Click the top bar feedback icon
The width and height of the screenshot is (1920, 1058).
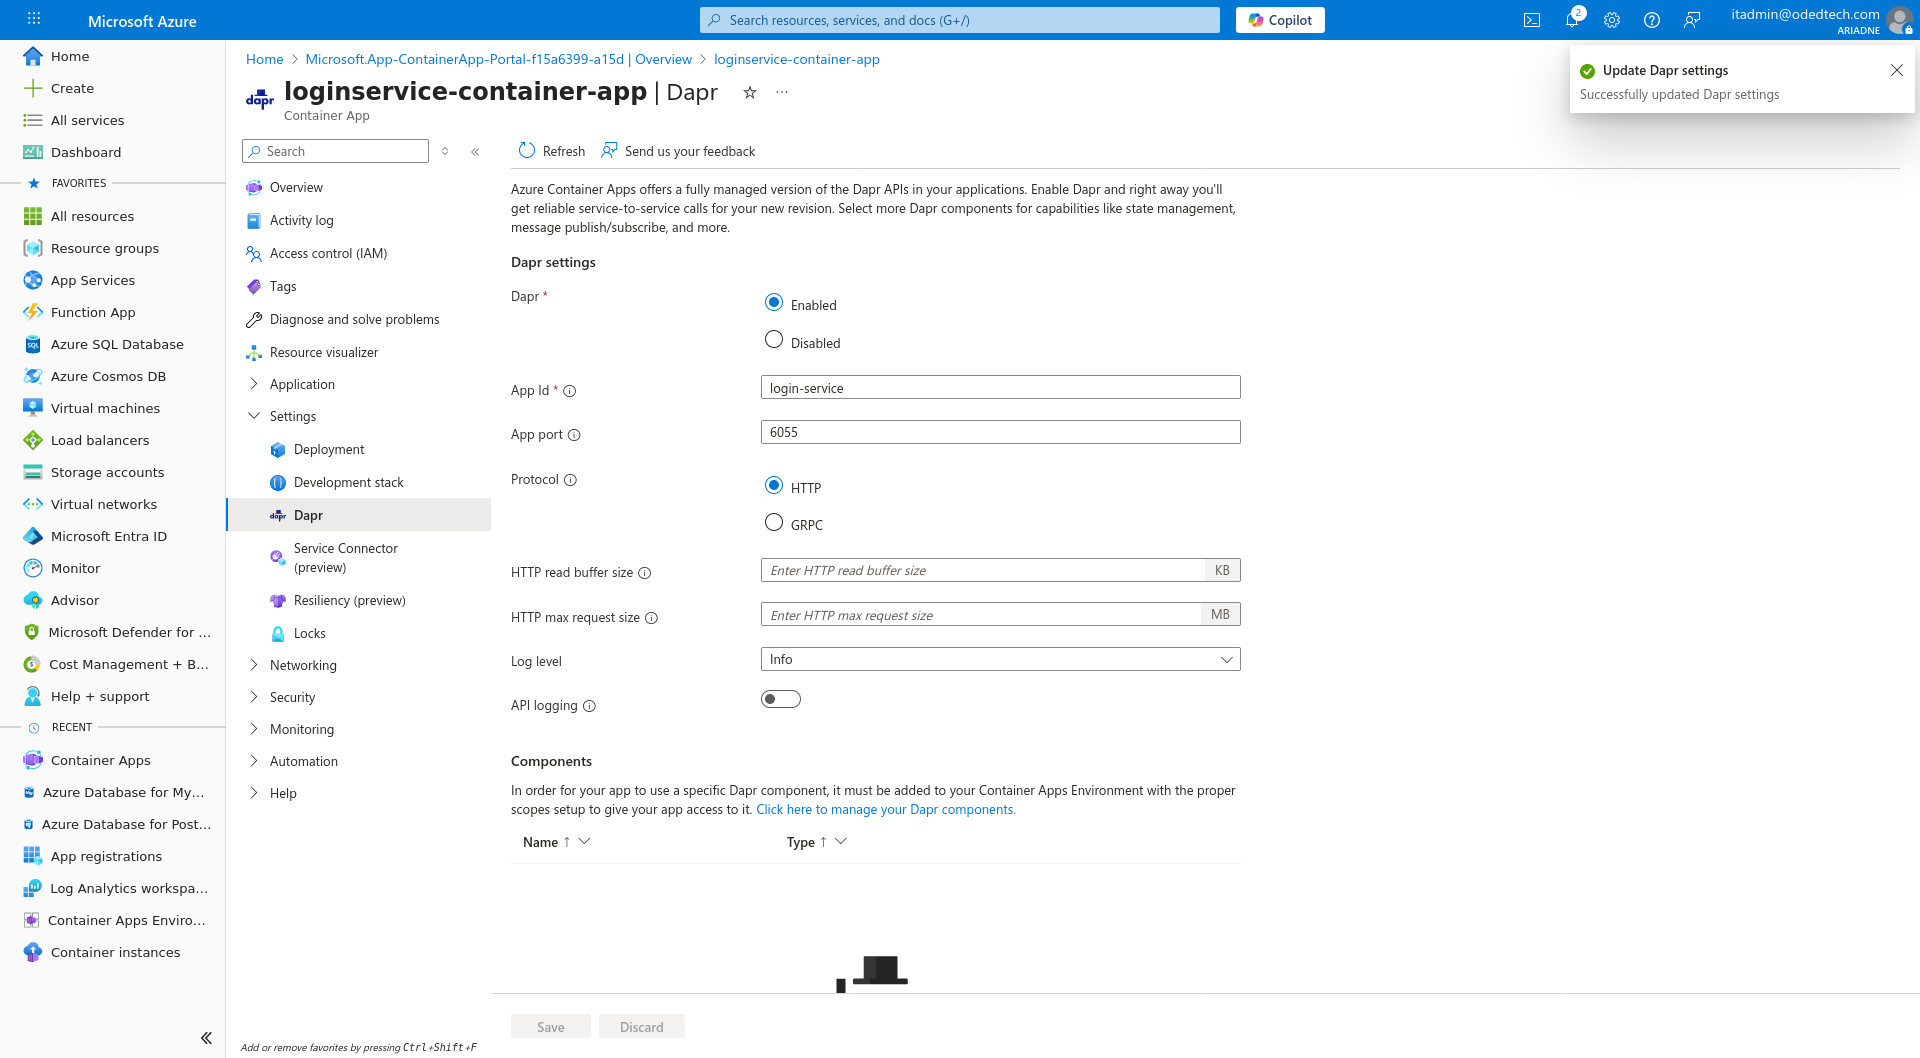(1692, 20)
